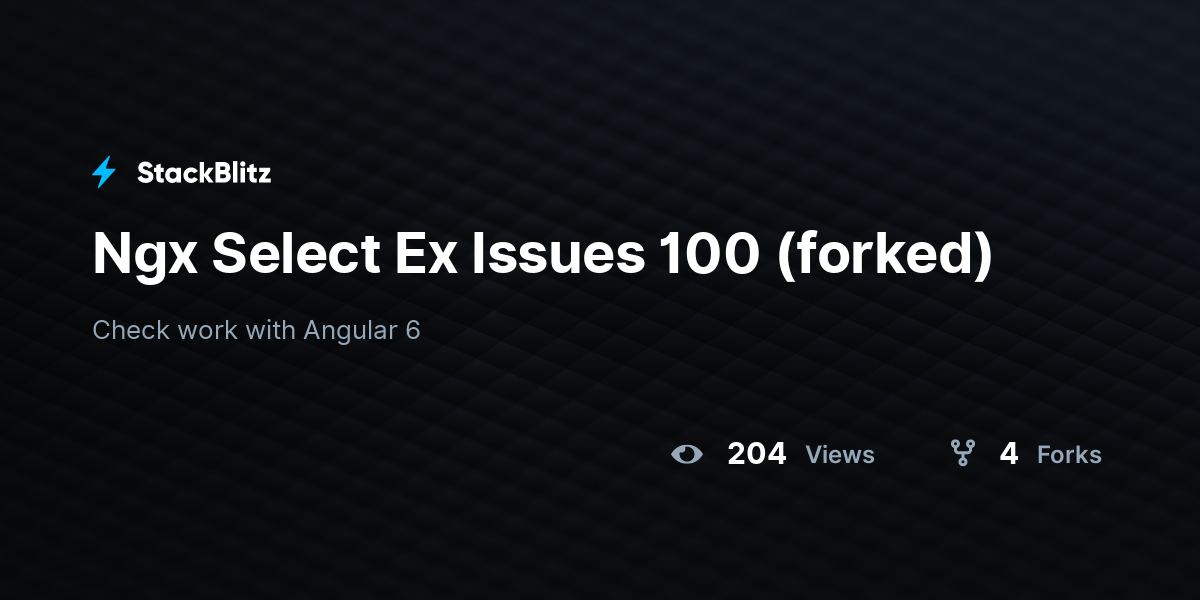Click the "Check work with" description text

pyautogui.click(x=194, y=330)
